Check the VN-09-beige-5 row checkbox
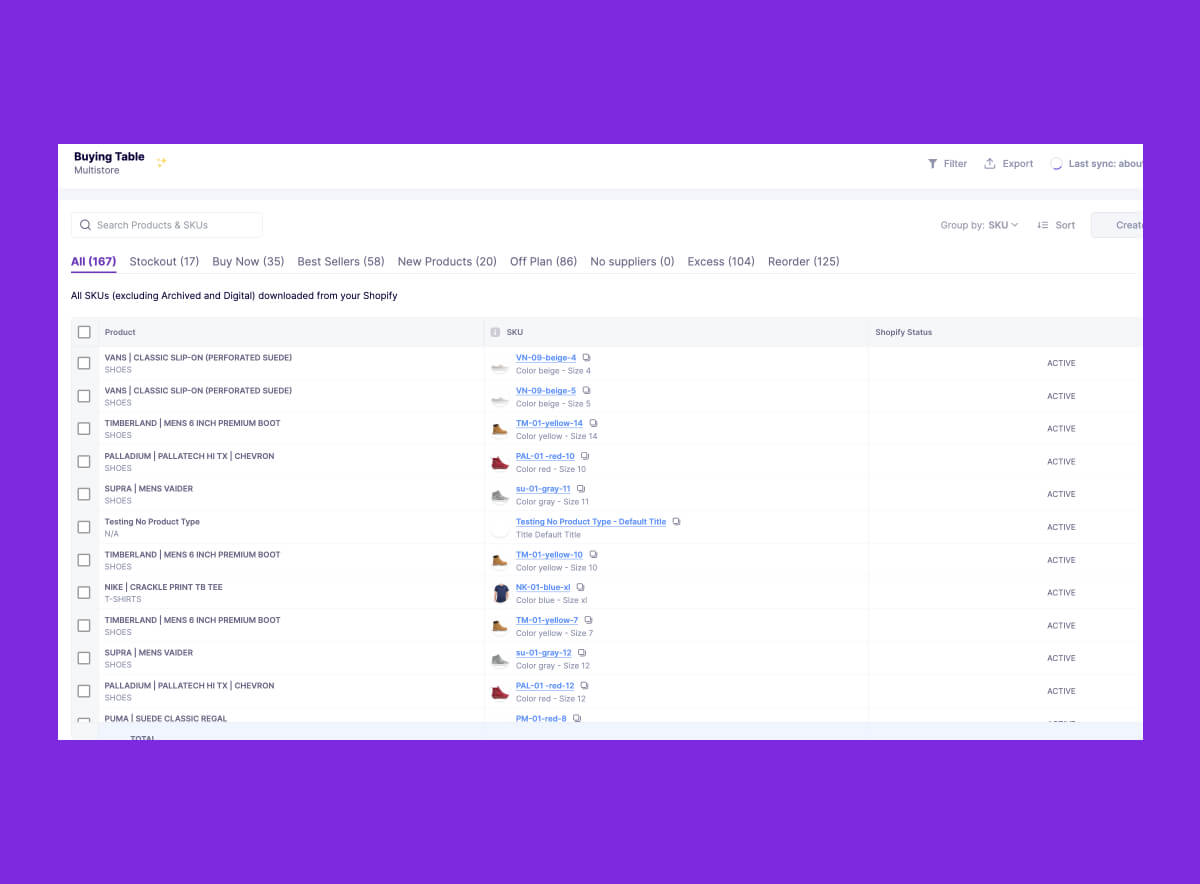Viewport: 1200px width, 884px height. pyautogui.click(x=84, y=396)
